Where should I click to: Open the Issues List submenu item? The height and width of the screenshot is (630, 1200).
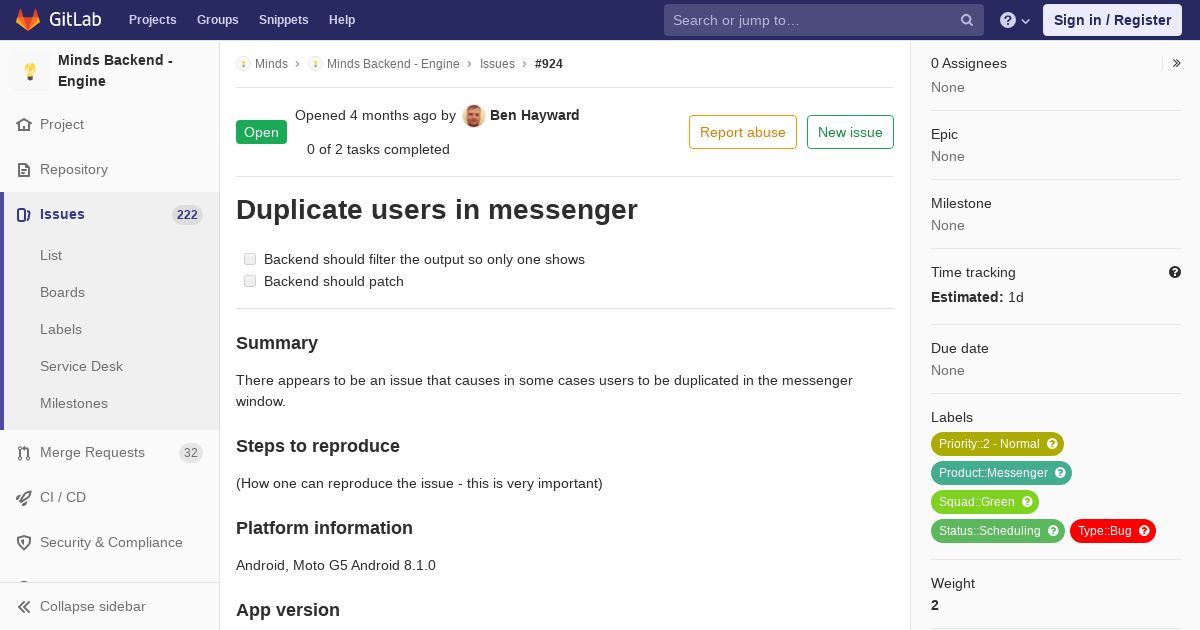(51, 256)
